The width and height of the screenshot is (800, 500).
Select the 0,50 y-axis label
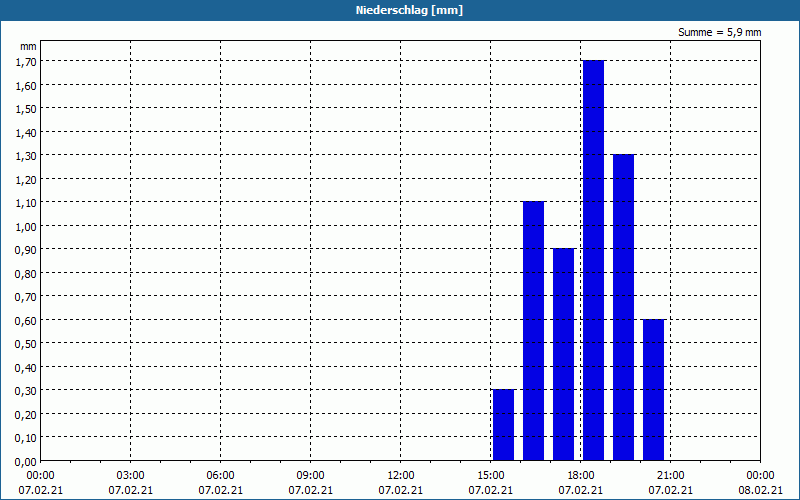(26, 344)
